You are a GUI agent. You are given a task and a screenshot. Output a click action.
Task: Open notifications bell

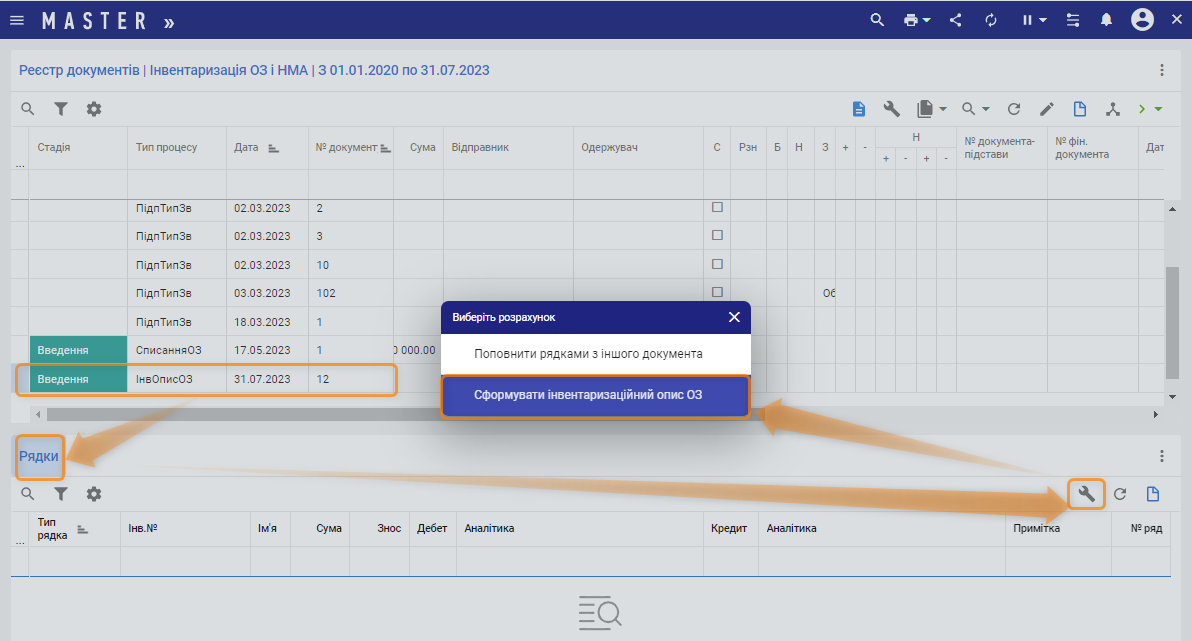click(x=1107, y=20)
